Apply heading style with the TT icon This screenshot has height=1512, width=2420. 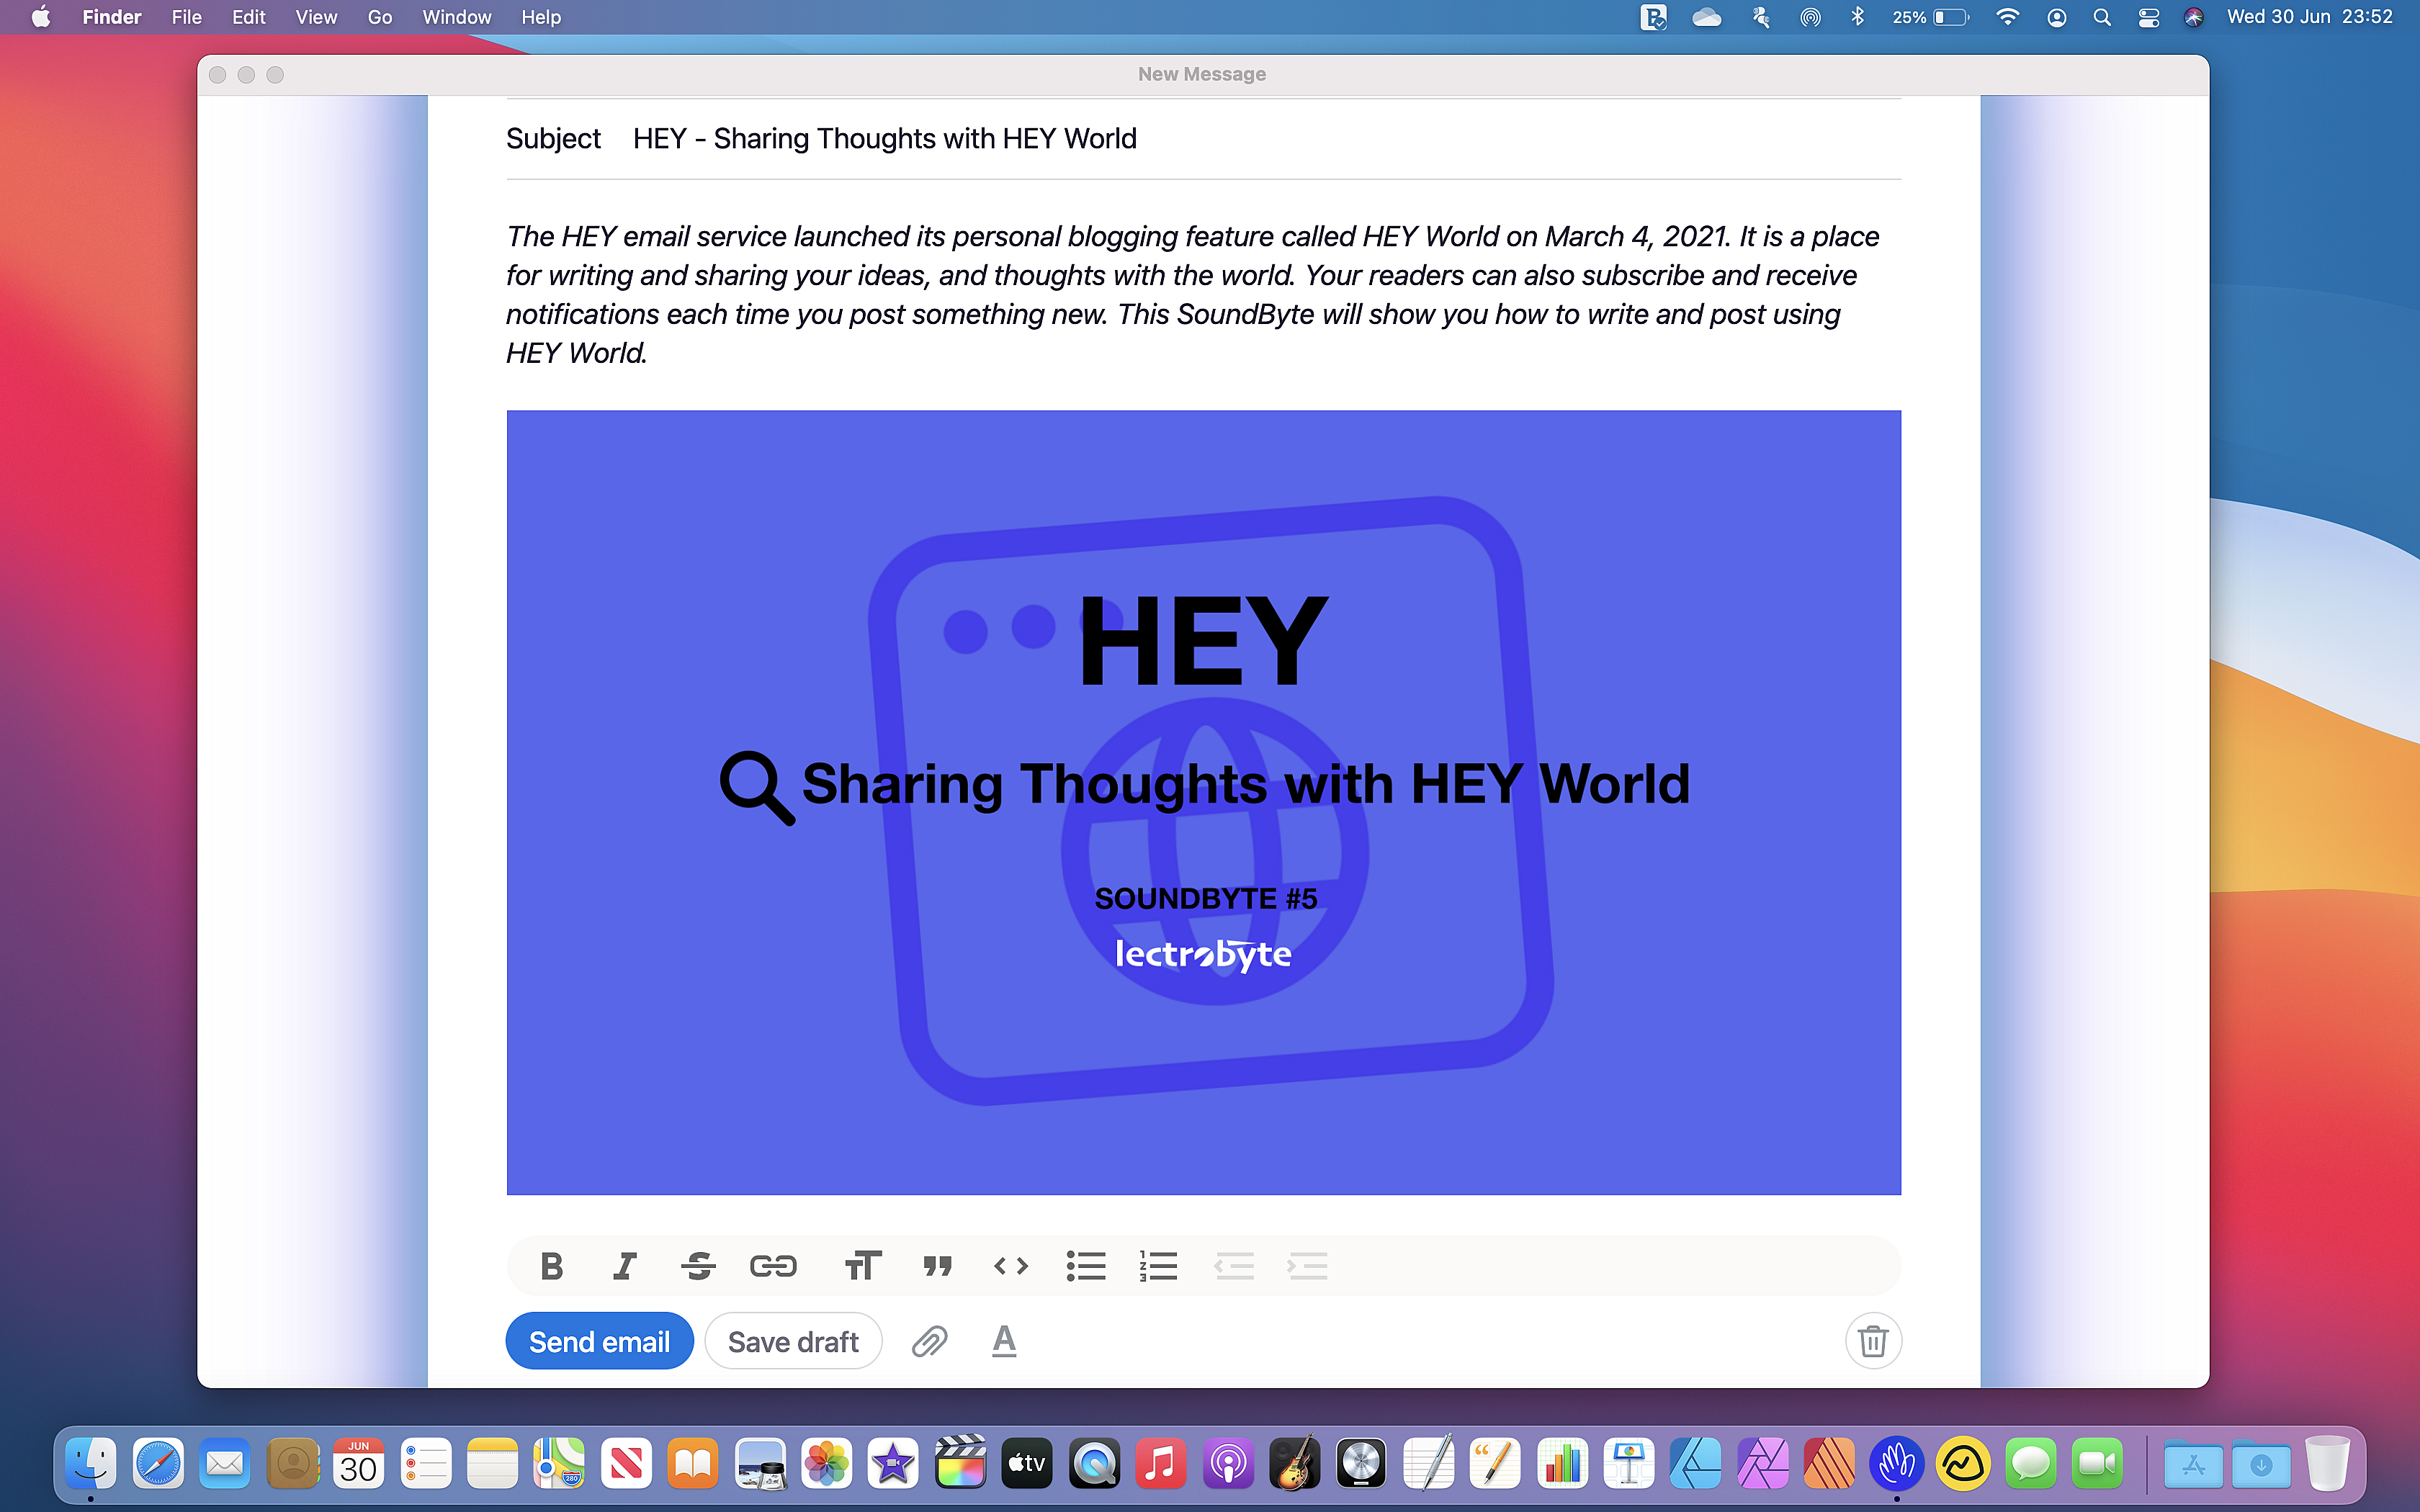coord(862,1266)
